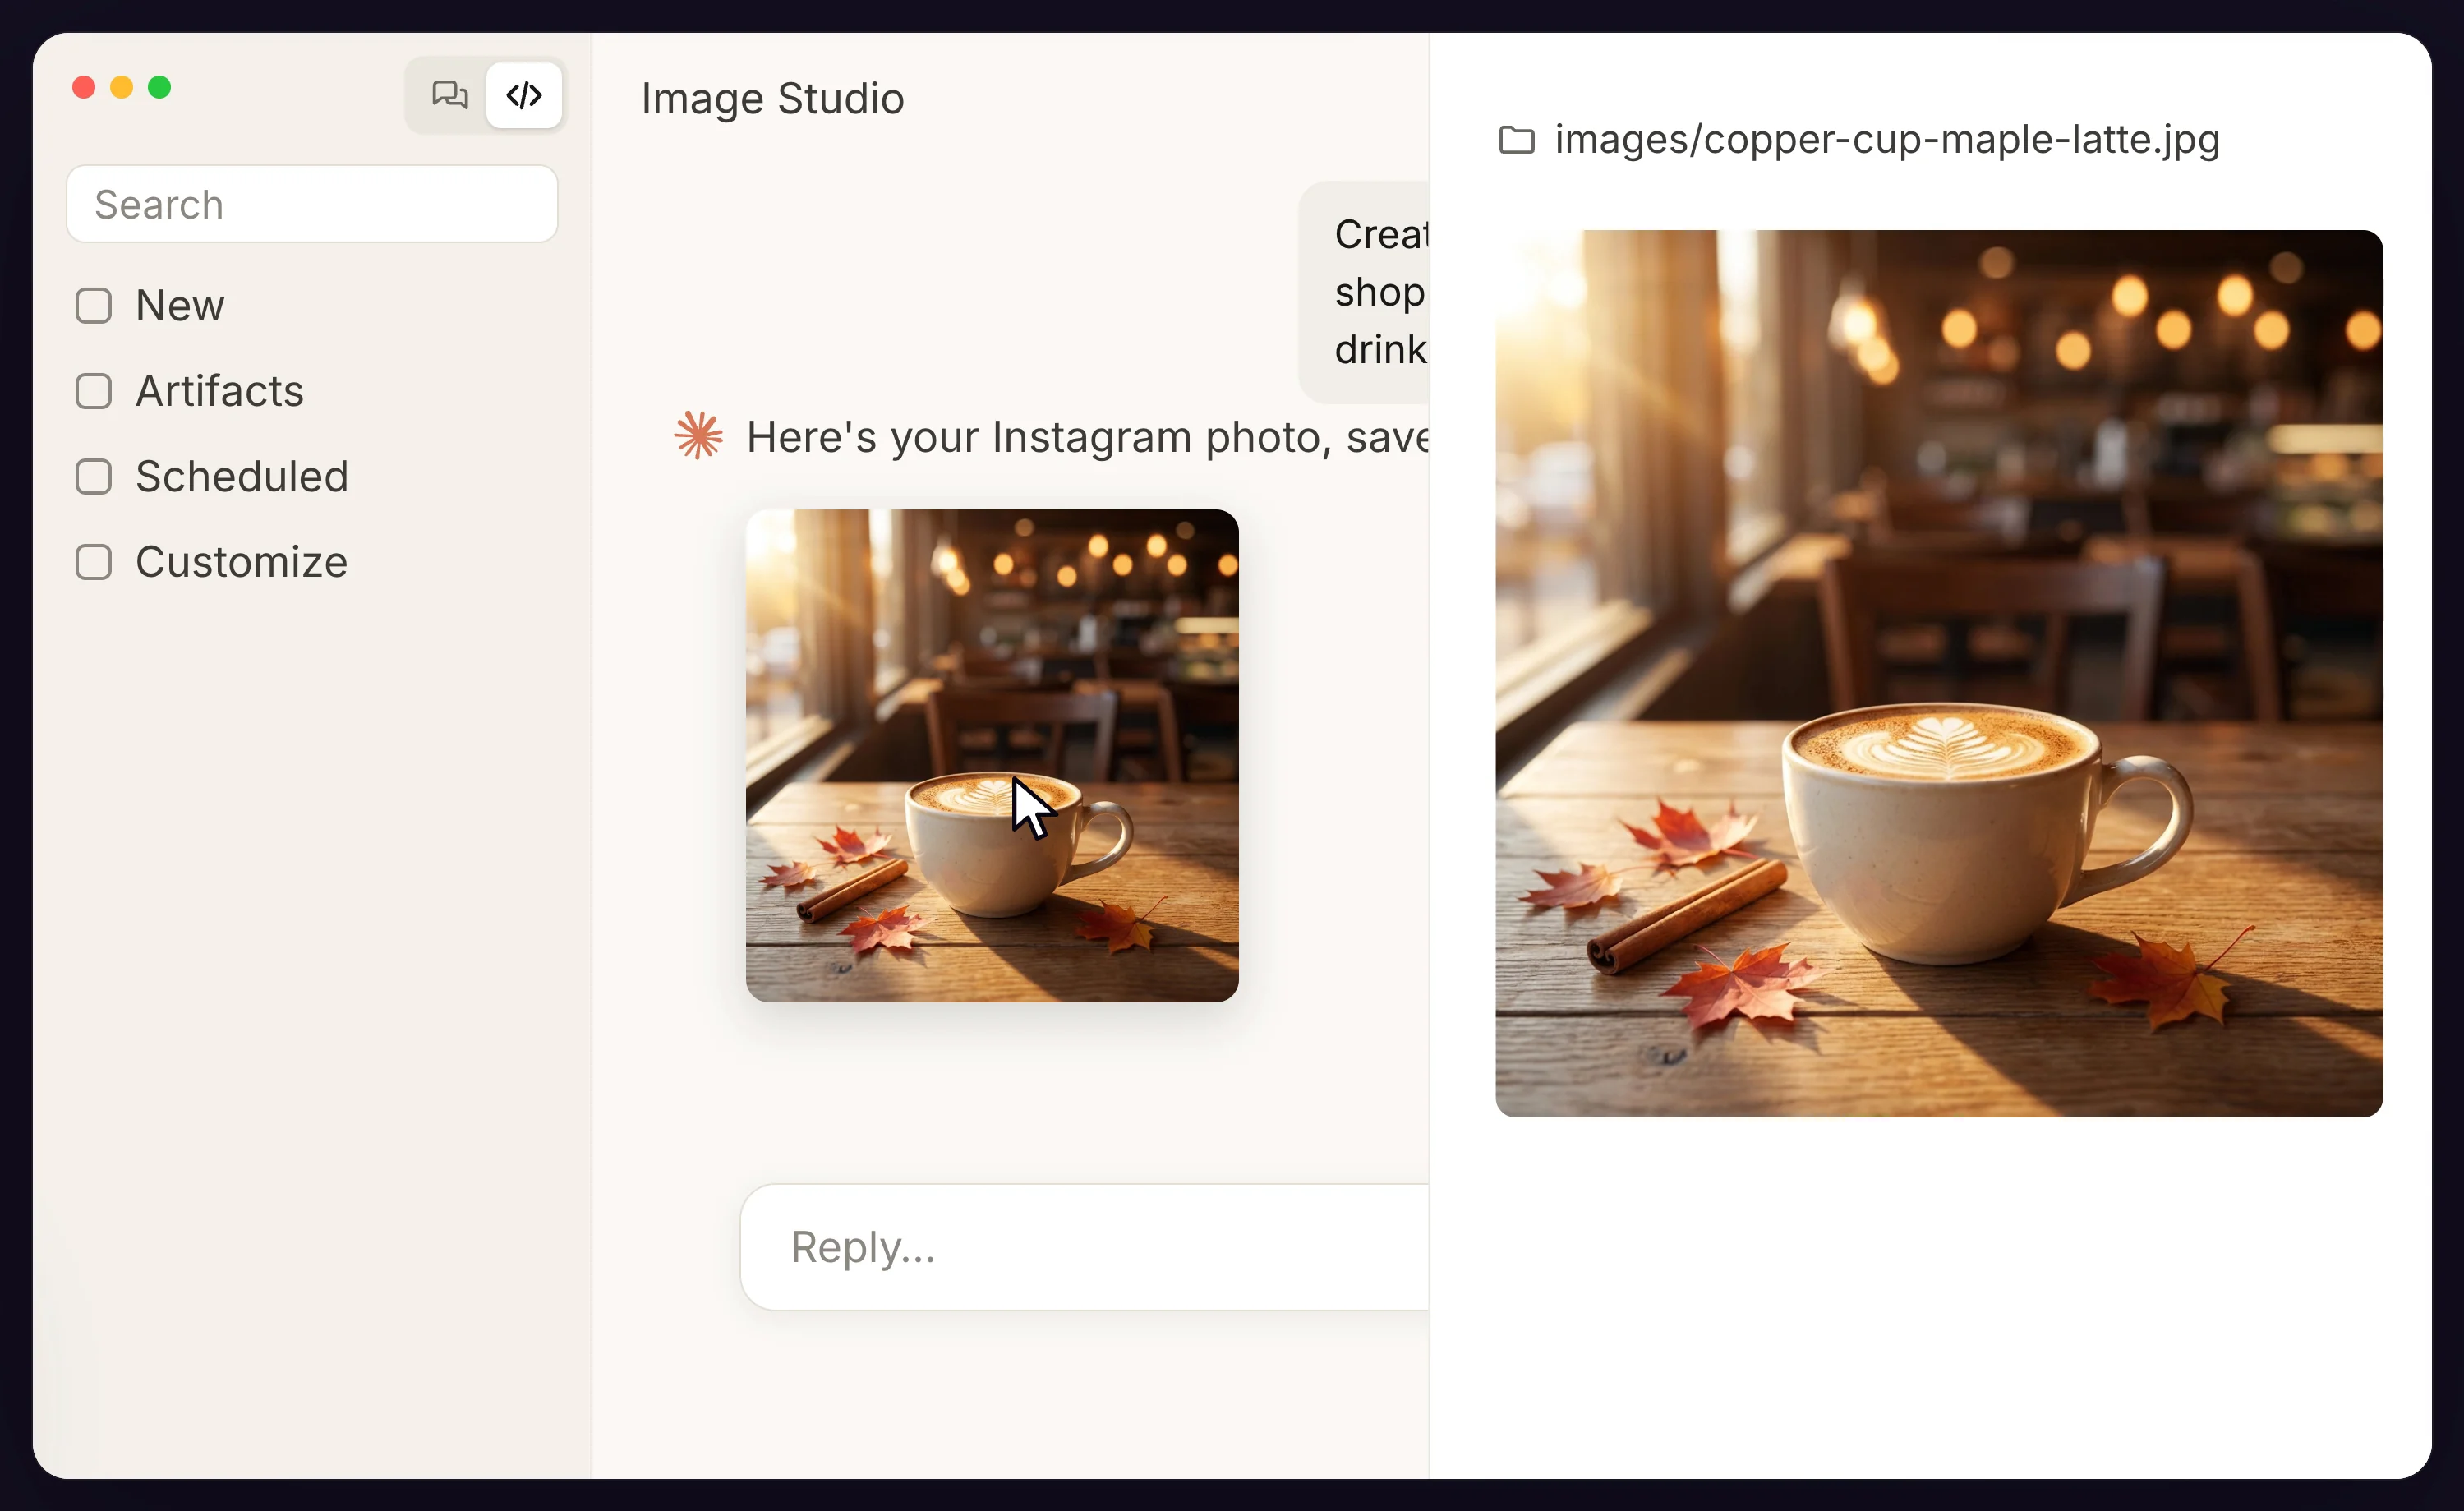Click the square icon beside New

point(94,306)
